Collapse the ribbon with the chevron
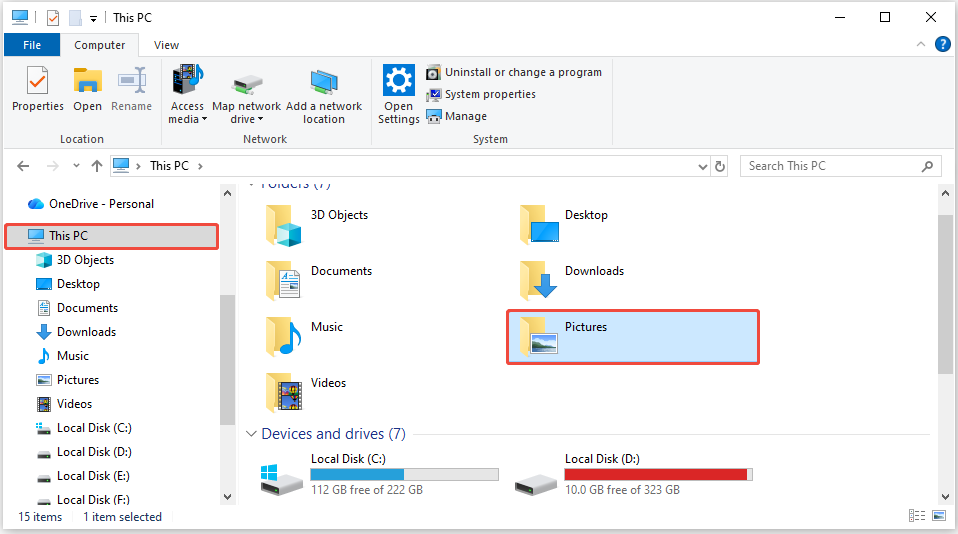Screen dimensions: 958x534 click(x=921, y=44)
